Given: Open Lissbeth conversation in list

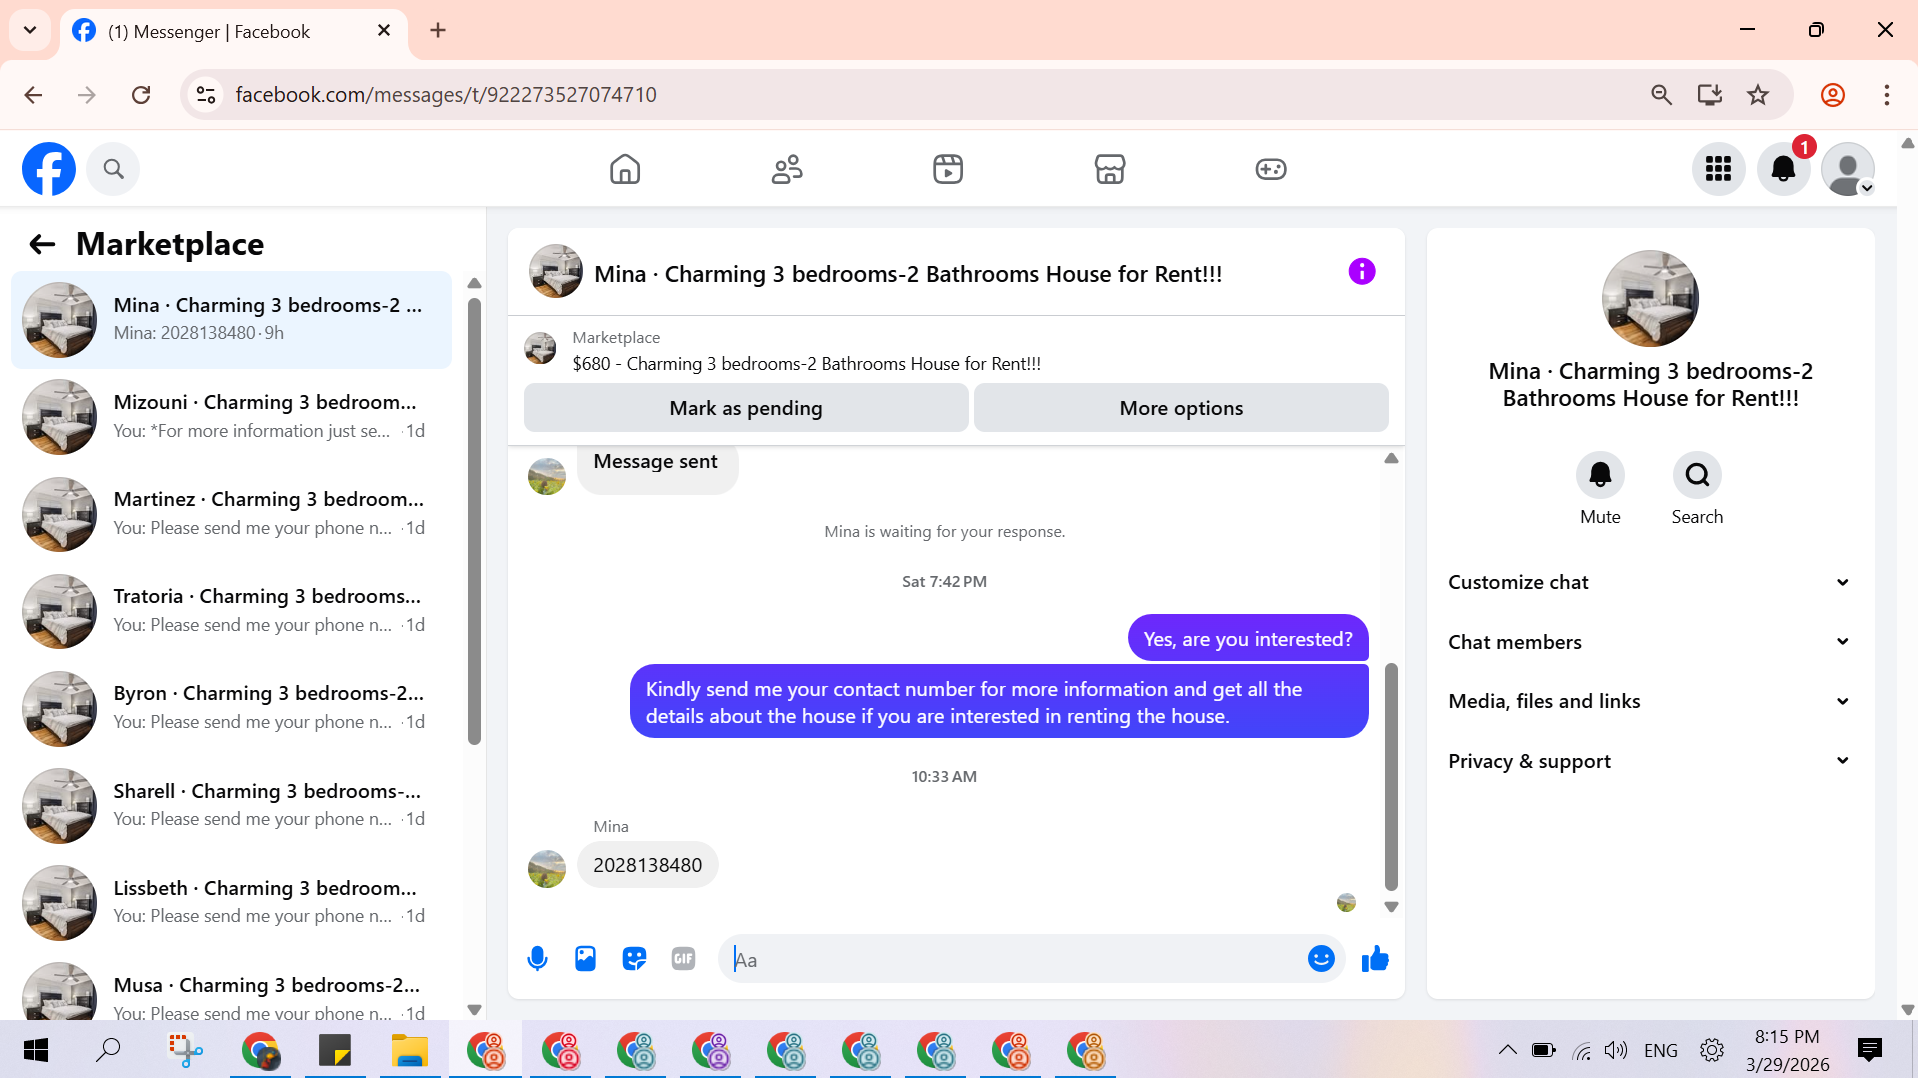Looking at the screenshot, I should [x=232, y=903].
